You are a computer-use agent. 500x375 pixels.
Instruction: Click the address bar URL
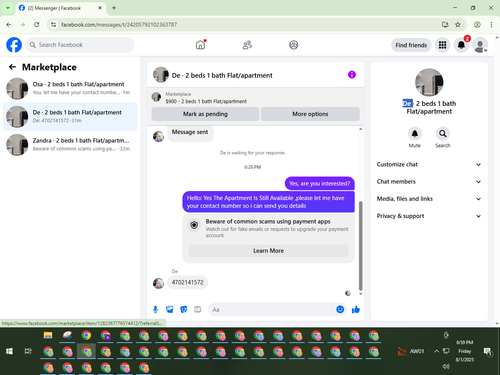click(119, 25)
